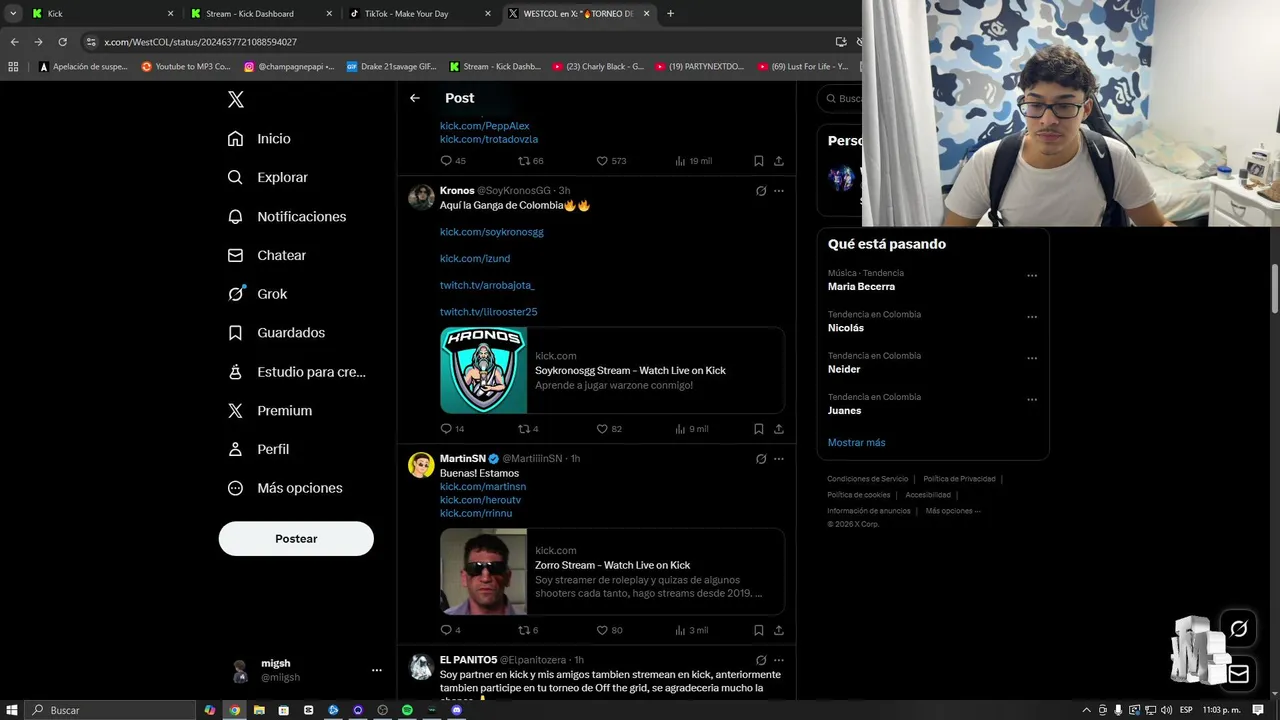
Task: Click reply icon on Kronos post
Action: (447, 429)
